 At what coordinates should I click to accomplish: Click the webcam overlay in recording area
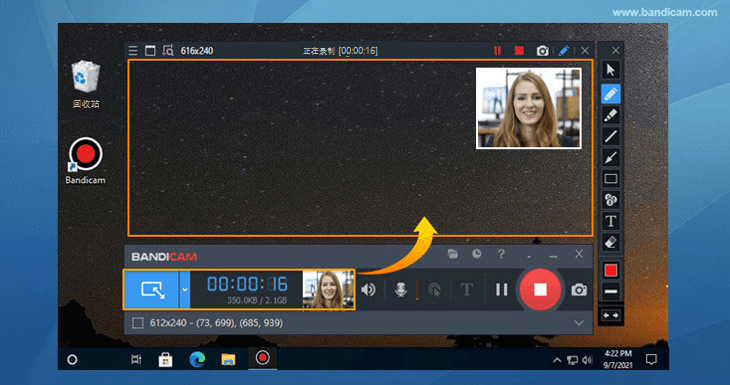coord(528,108)
